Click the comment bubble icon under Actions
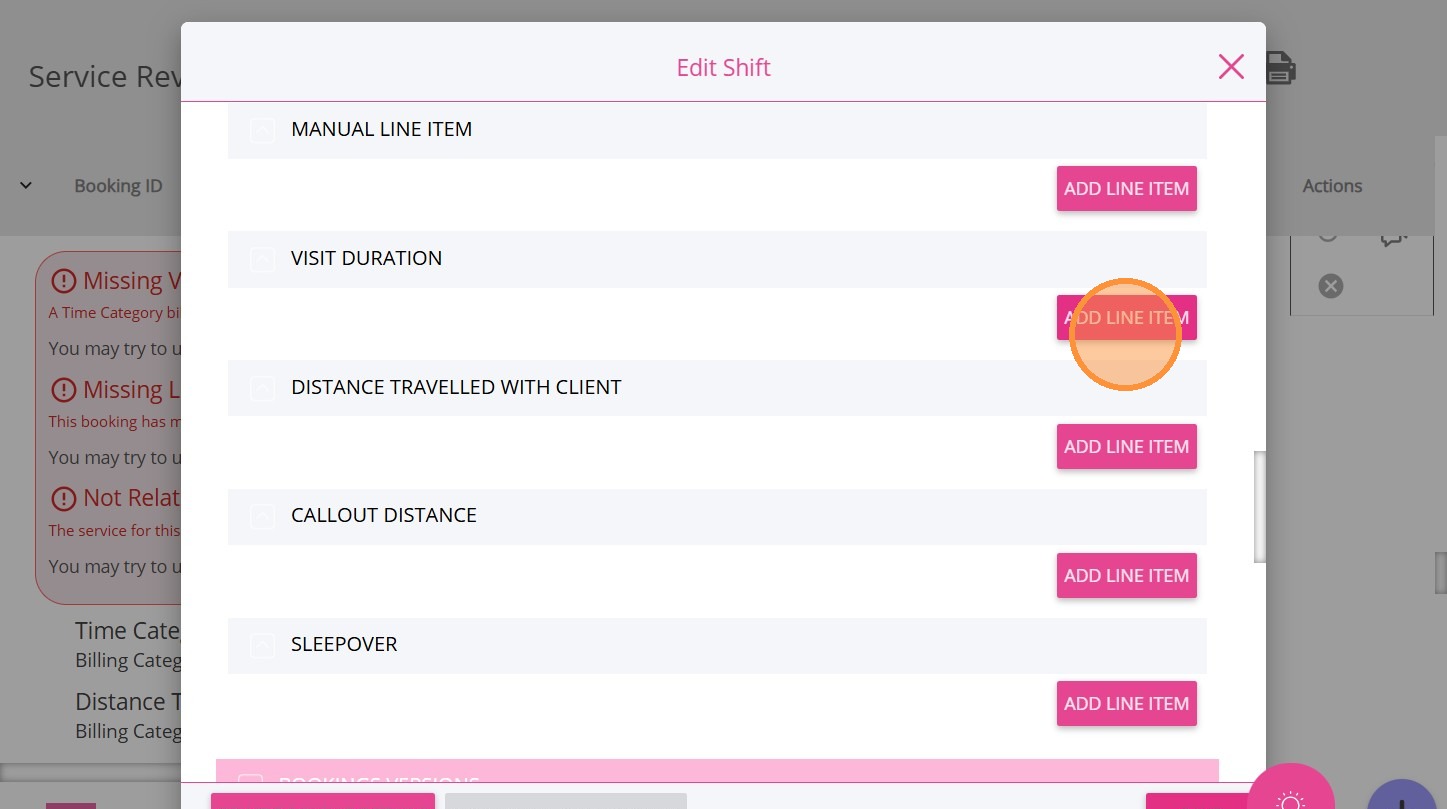This screenshot has height=809, width=1447. 1393,238
